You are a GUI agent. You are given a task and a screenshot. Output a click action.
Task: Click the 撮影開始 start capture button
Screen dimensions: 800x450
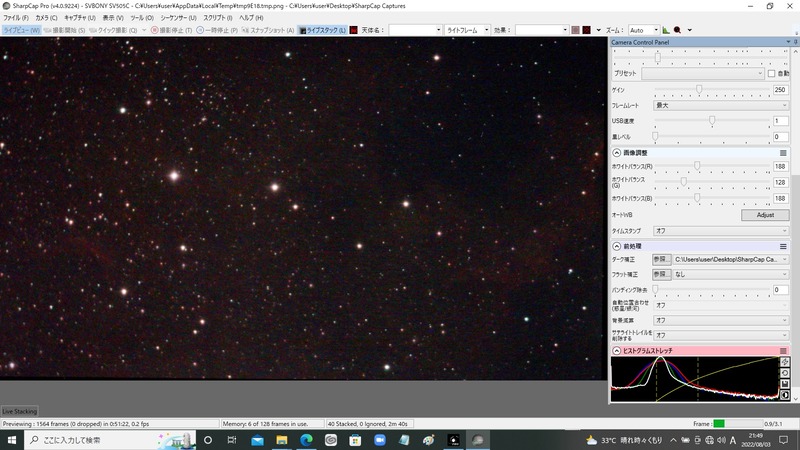pos(65,30)
